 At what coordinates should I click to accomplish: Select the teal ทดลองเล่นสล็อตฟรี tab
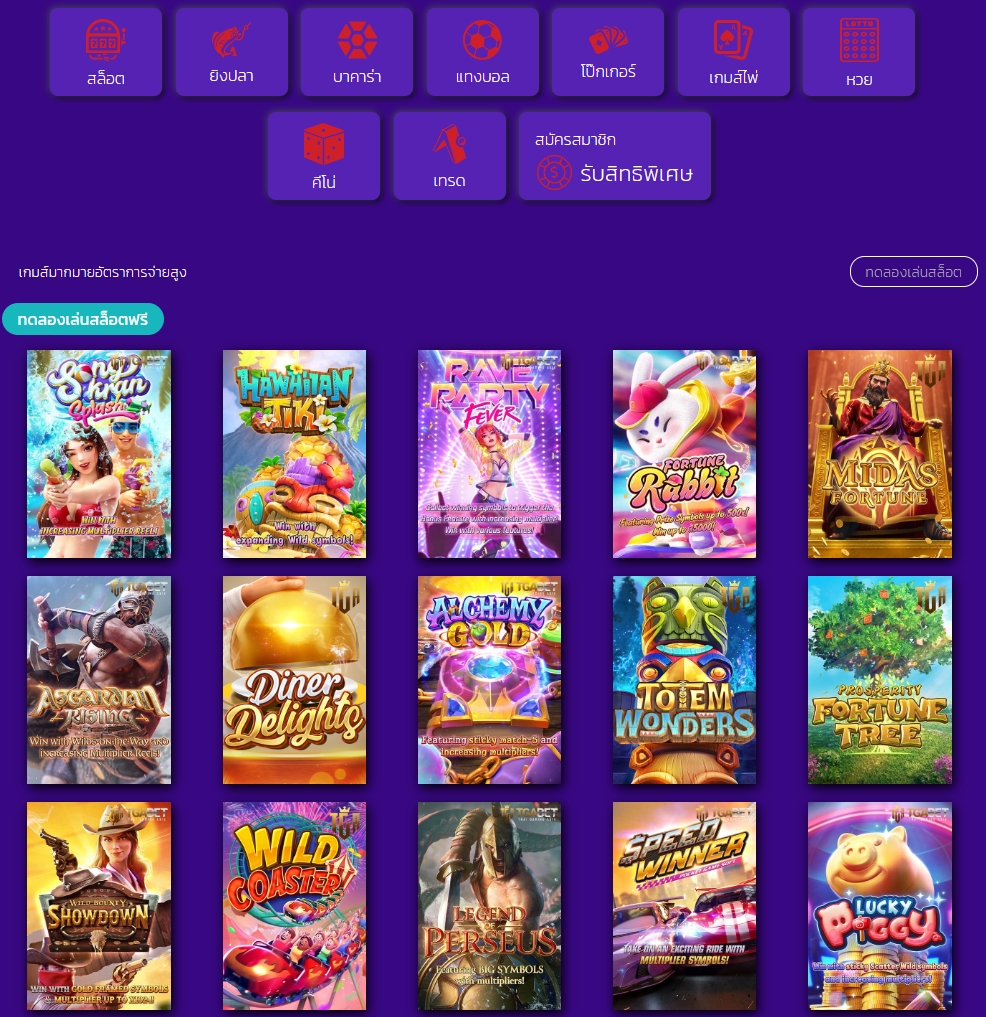83,319
